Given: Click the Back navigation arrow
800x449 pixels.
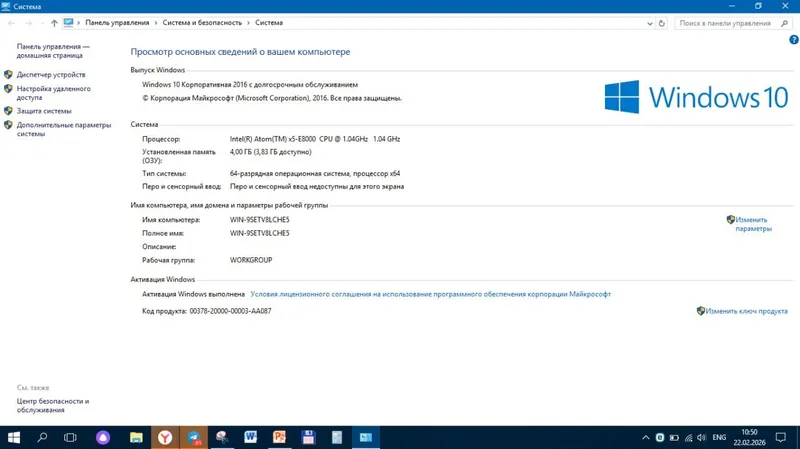Looking at the screenshot, I should coord(11,23).
